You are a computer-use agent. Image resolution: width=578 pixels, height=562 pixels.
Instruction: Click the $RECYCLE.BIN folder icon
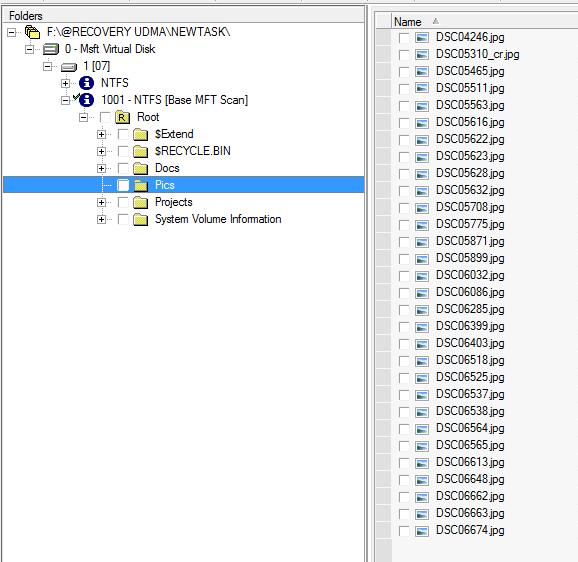[x=140, y=151]
